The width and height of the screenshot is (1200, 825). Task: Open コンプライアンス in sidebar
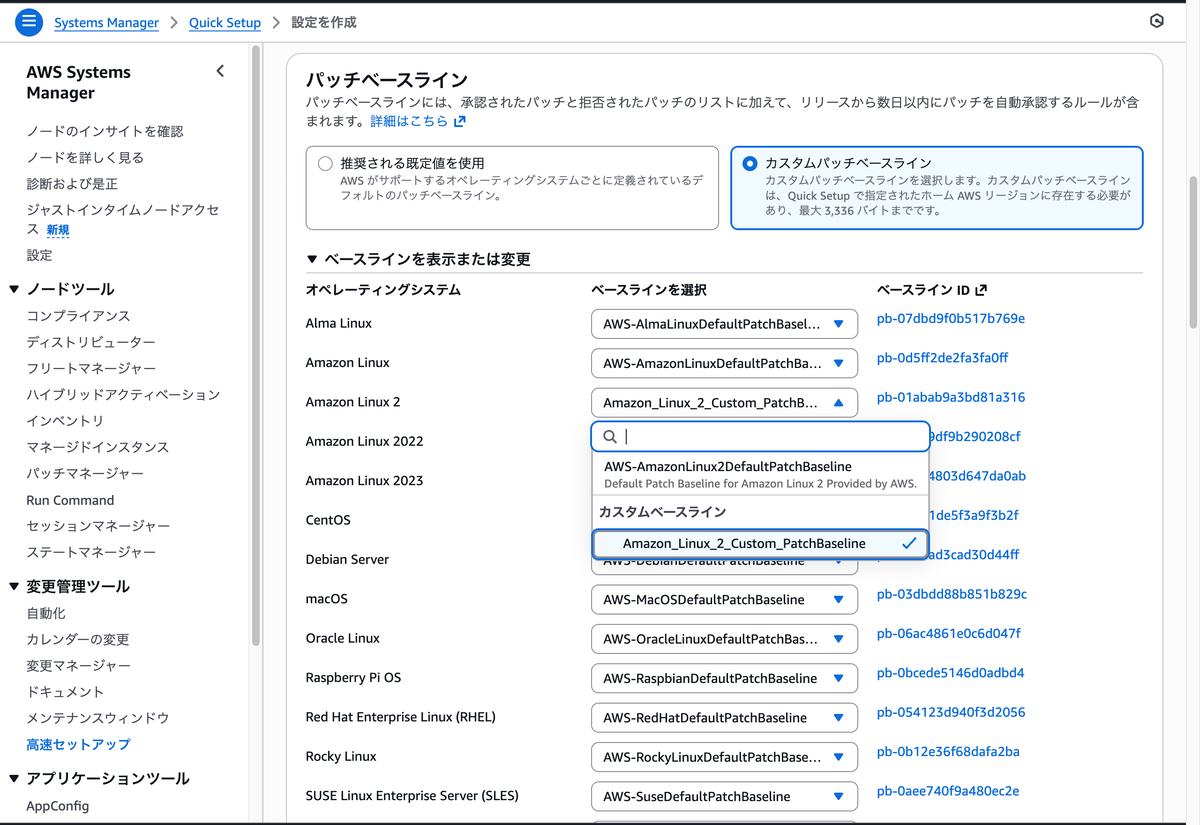coord(78,316)
